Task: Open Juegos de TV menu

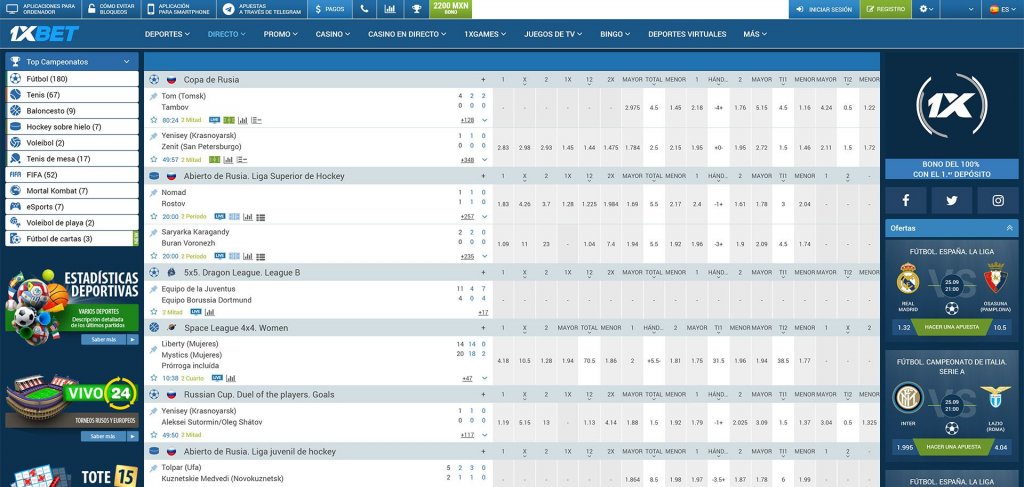Action: tap(552, 34)
